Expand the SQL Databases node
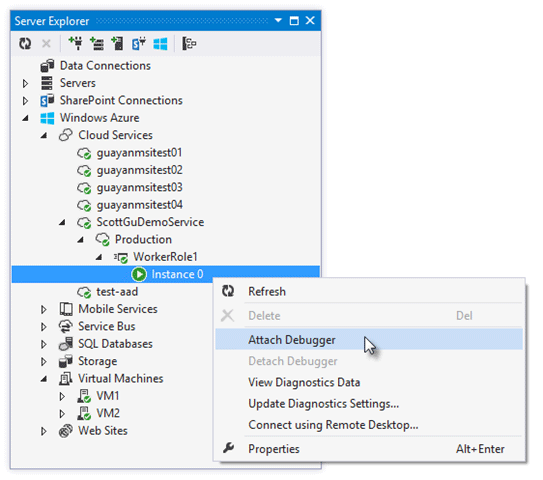543x480 pixels. click(x=44, y=344)
